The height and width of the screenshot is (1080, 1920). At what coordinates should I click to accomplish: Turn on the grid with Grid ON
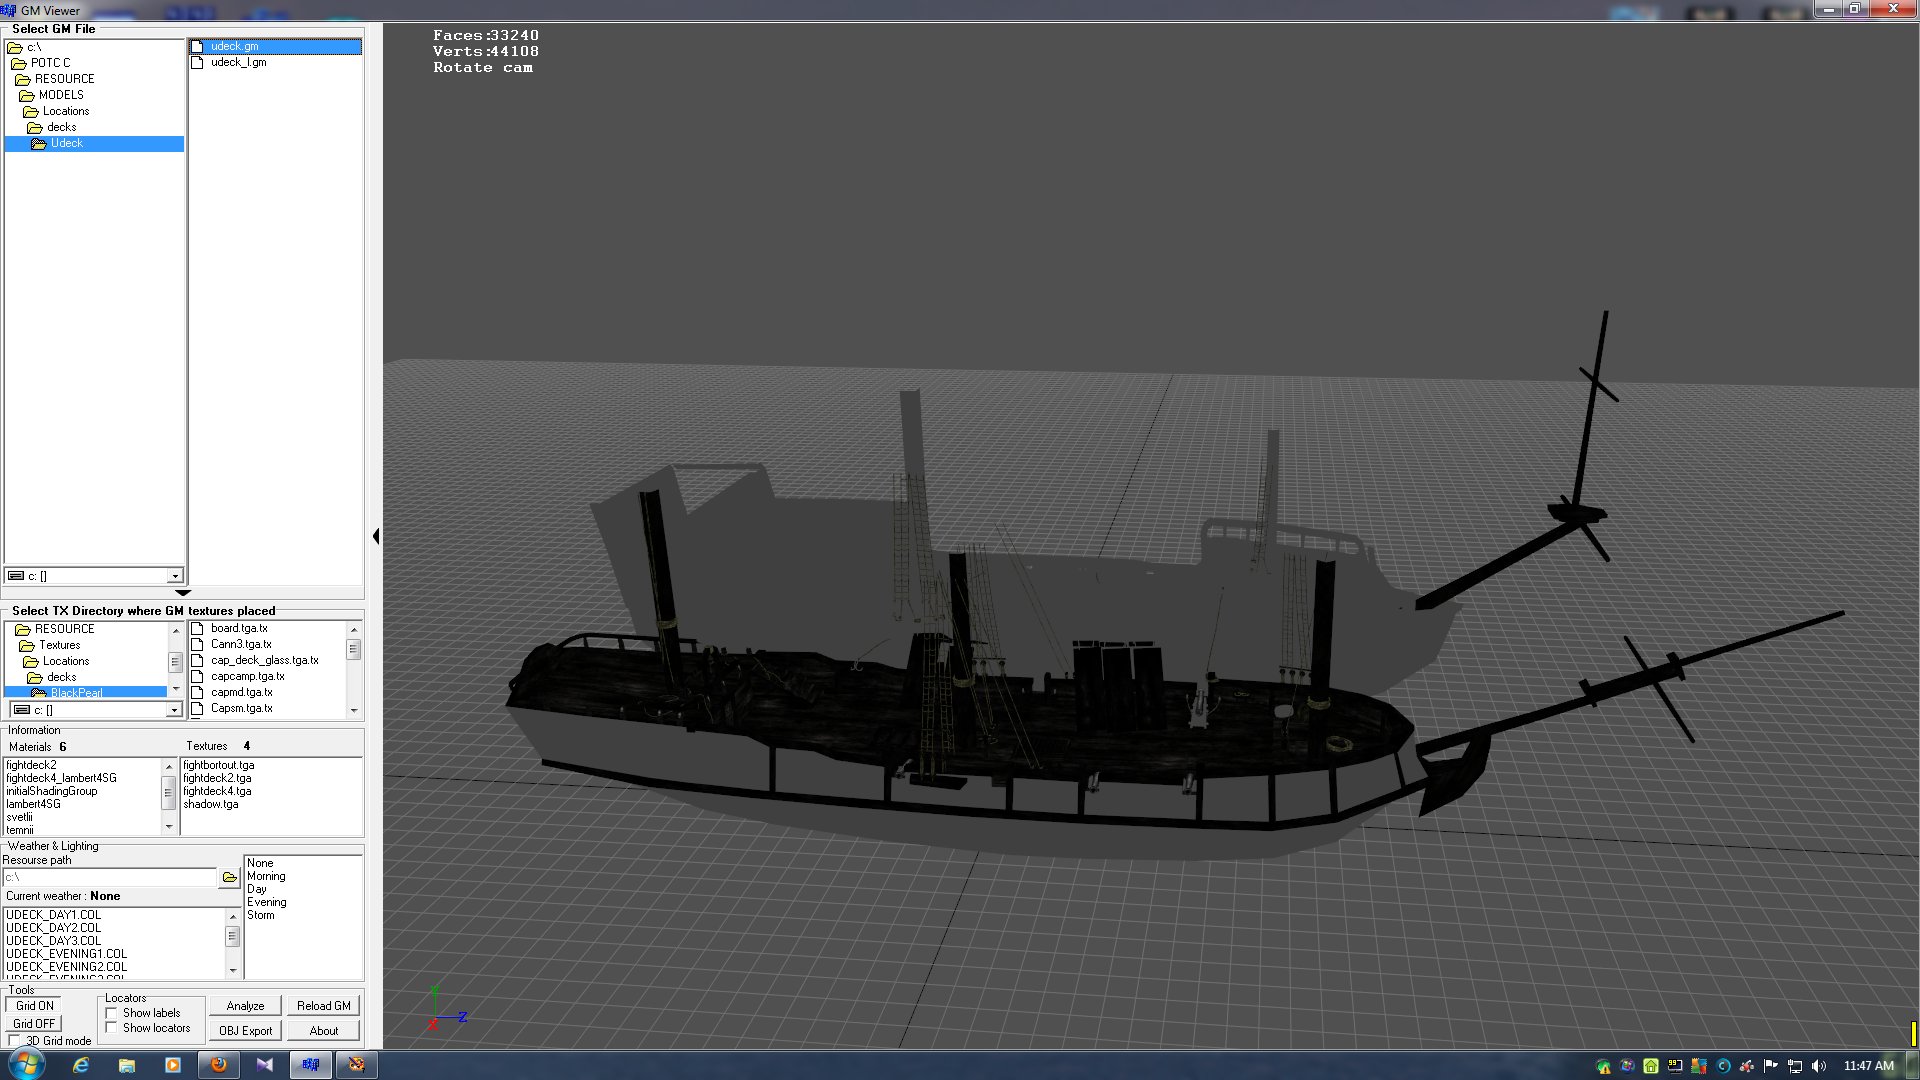[35, 1007]
